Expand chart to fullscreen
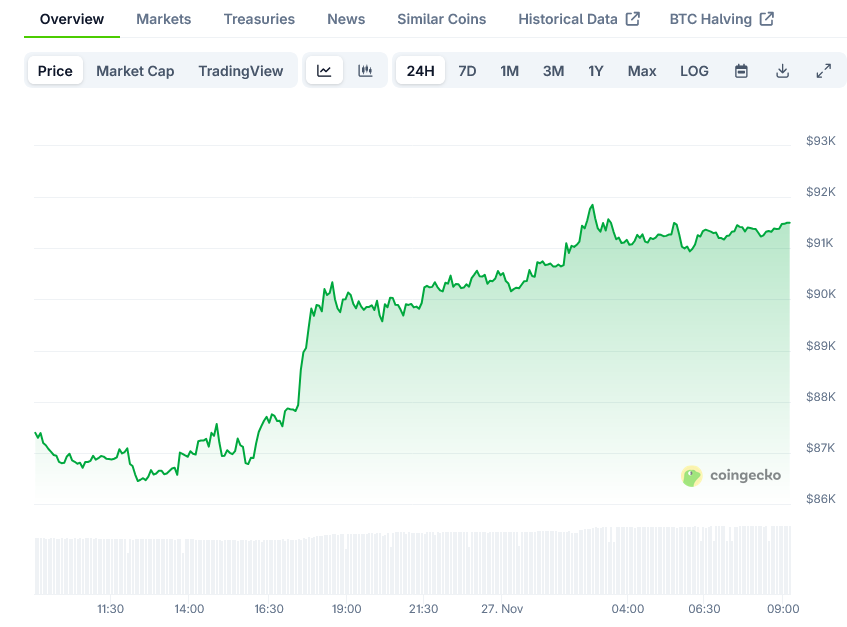The height and width of the screenshot is (627, 847). click(823, 71)
